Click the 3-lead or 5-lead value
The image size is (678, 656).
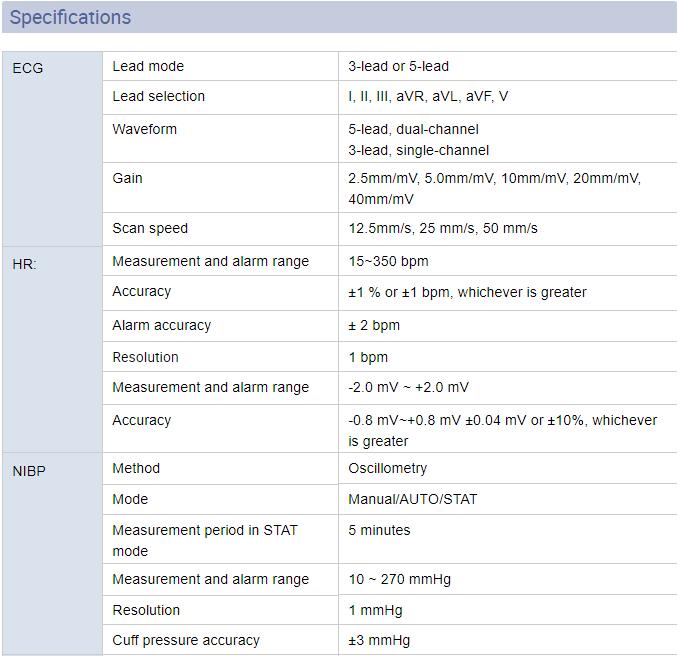398,66
